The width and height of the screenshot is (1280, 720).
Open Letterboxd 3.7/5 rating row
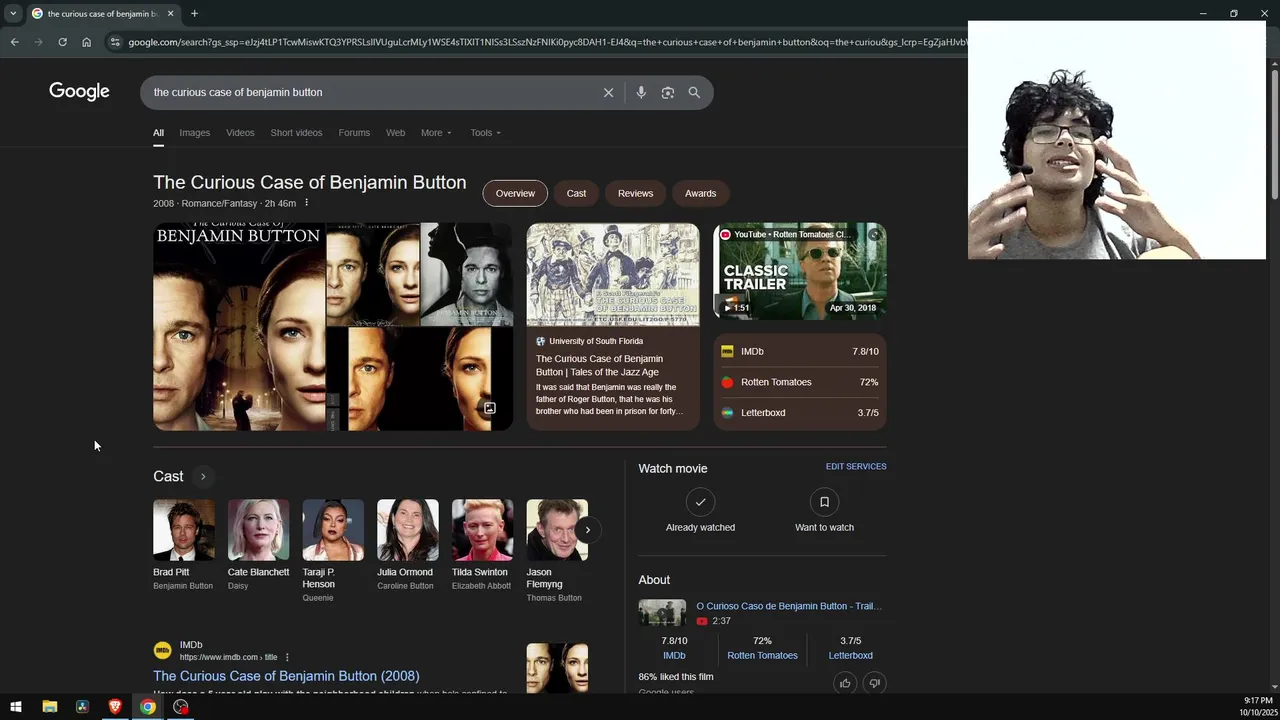point(800,413)
